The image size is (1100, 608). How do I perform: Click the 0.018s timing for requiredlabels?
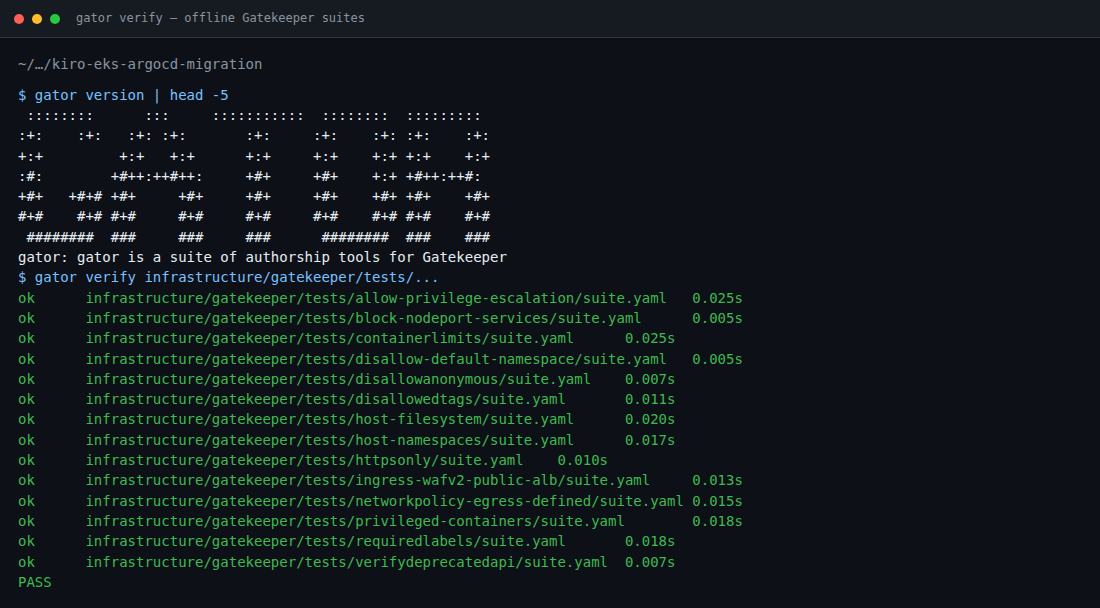click(x=650, y=541)
